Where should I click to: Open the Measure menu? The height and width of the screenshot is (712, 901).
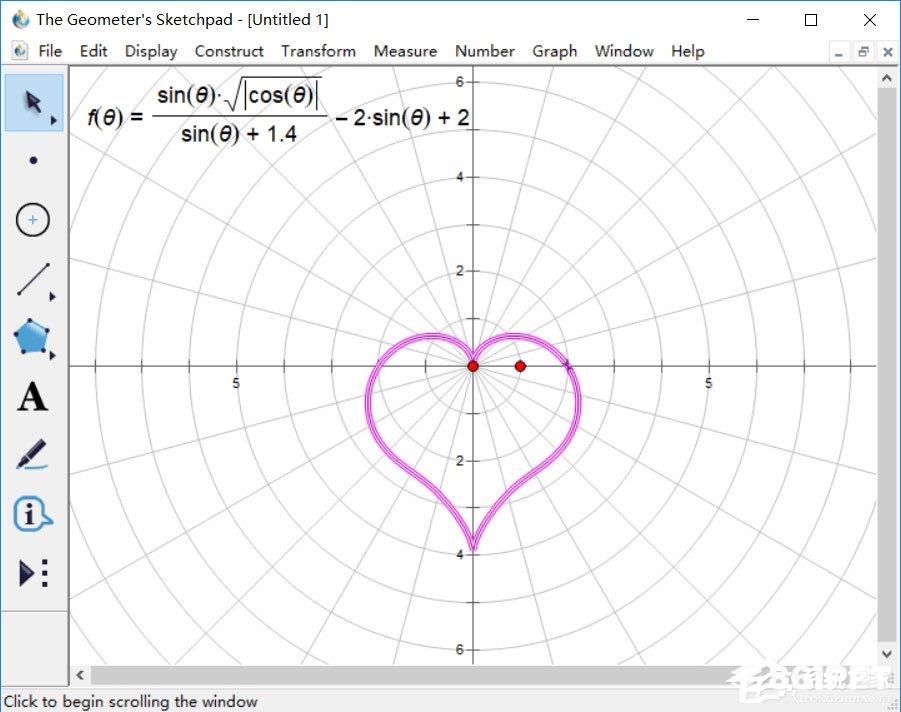[x=405, y=51]
